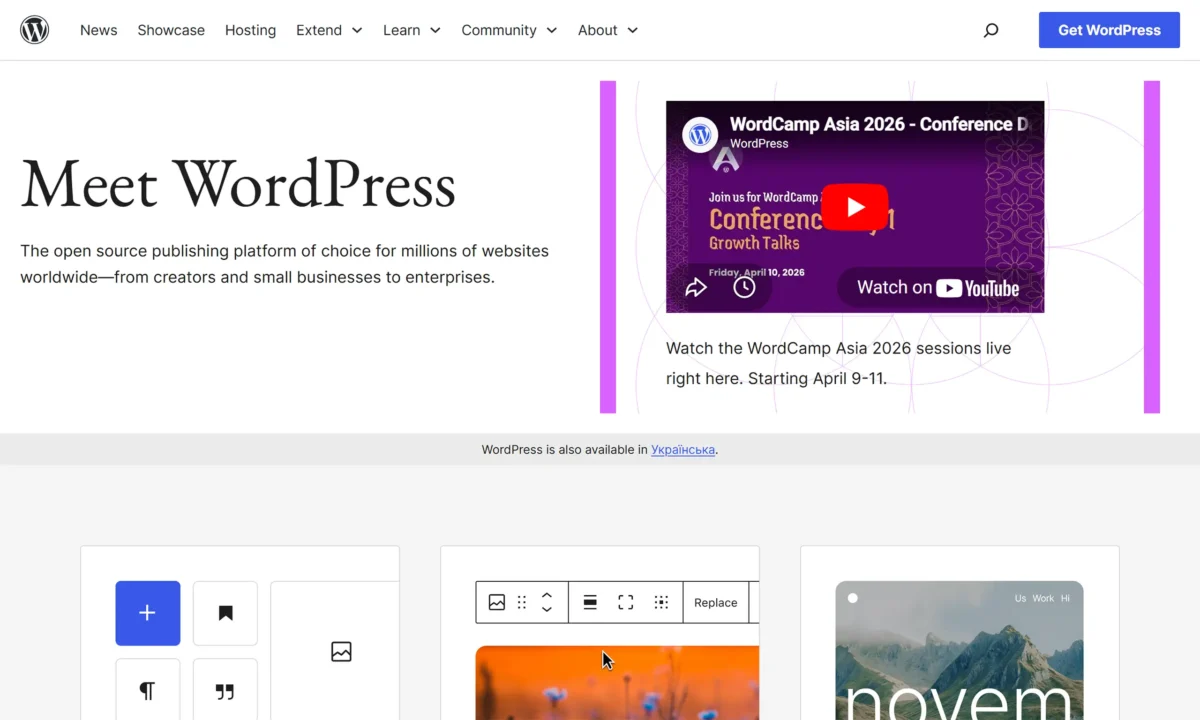Expand the Learn menu
The height and width of the screenshot is (720, 1200).
(x=412, y=30)
